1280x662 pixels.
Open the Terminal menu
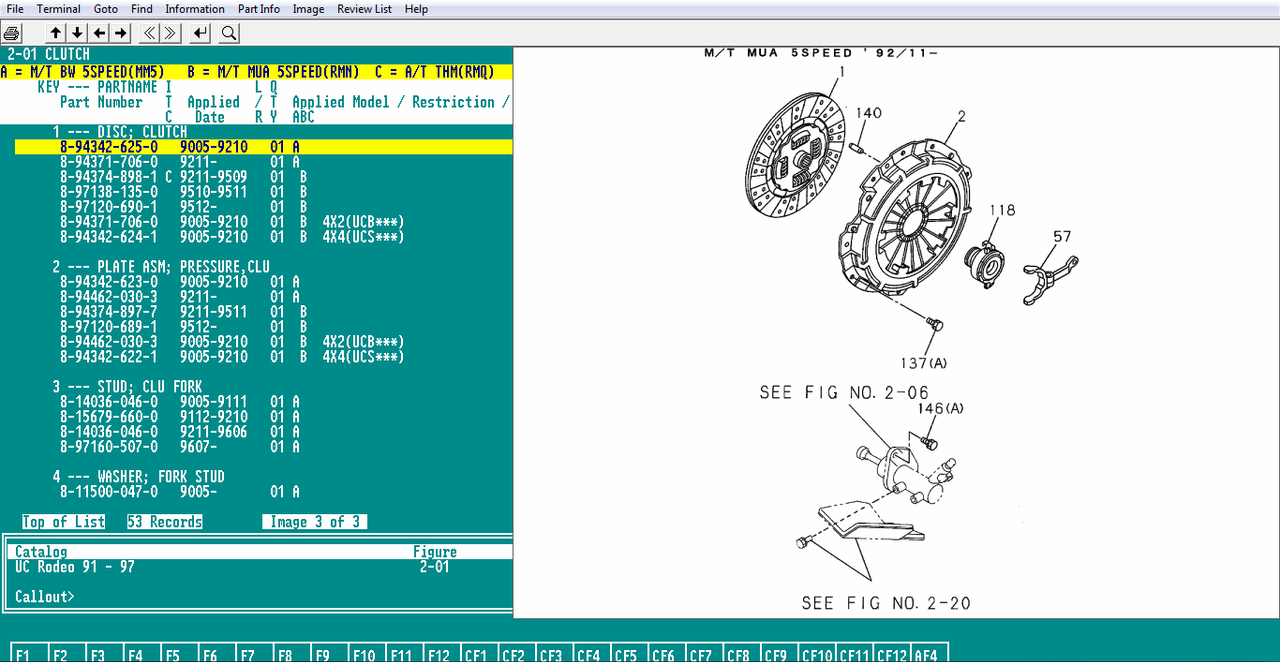[59, 9]
